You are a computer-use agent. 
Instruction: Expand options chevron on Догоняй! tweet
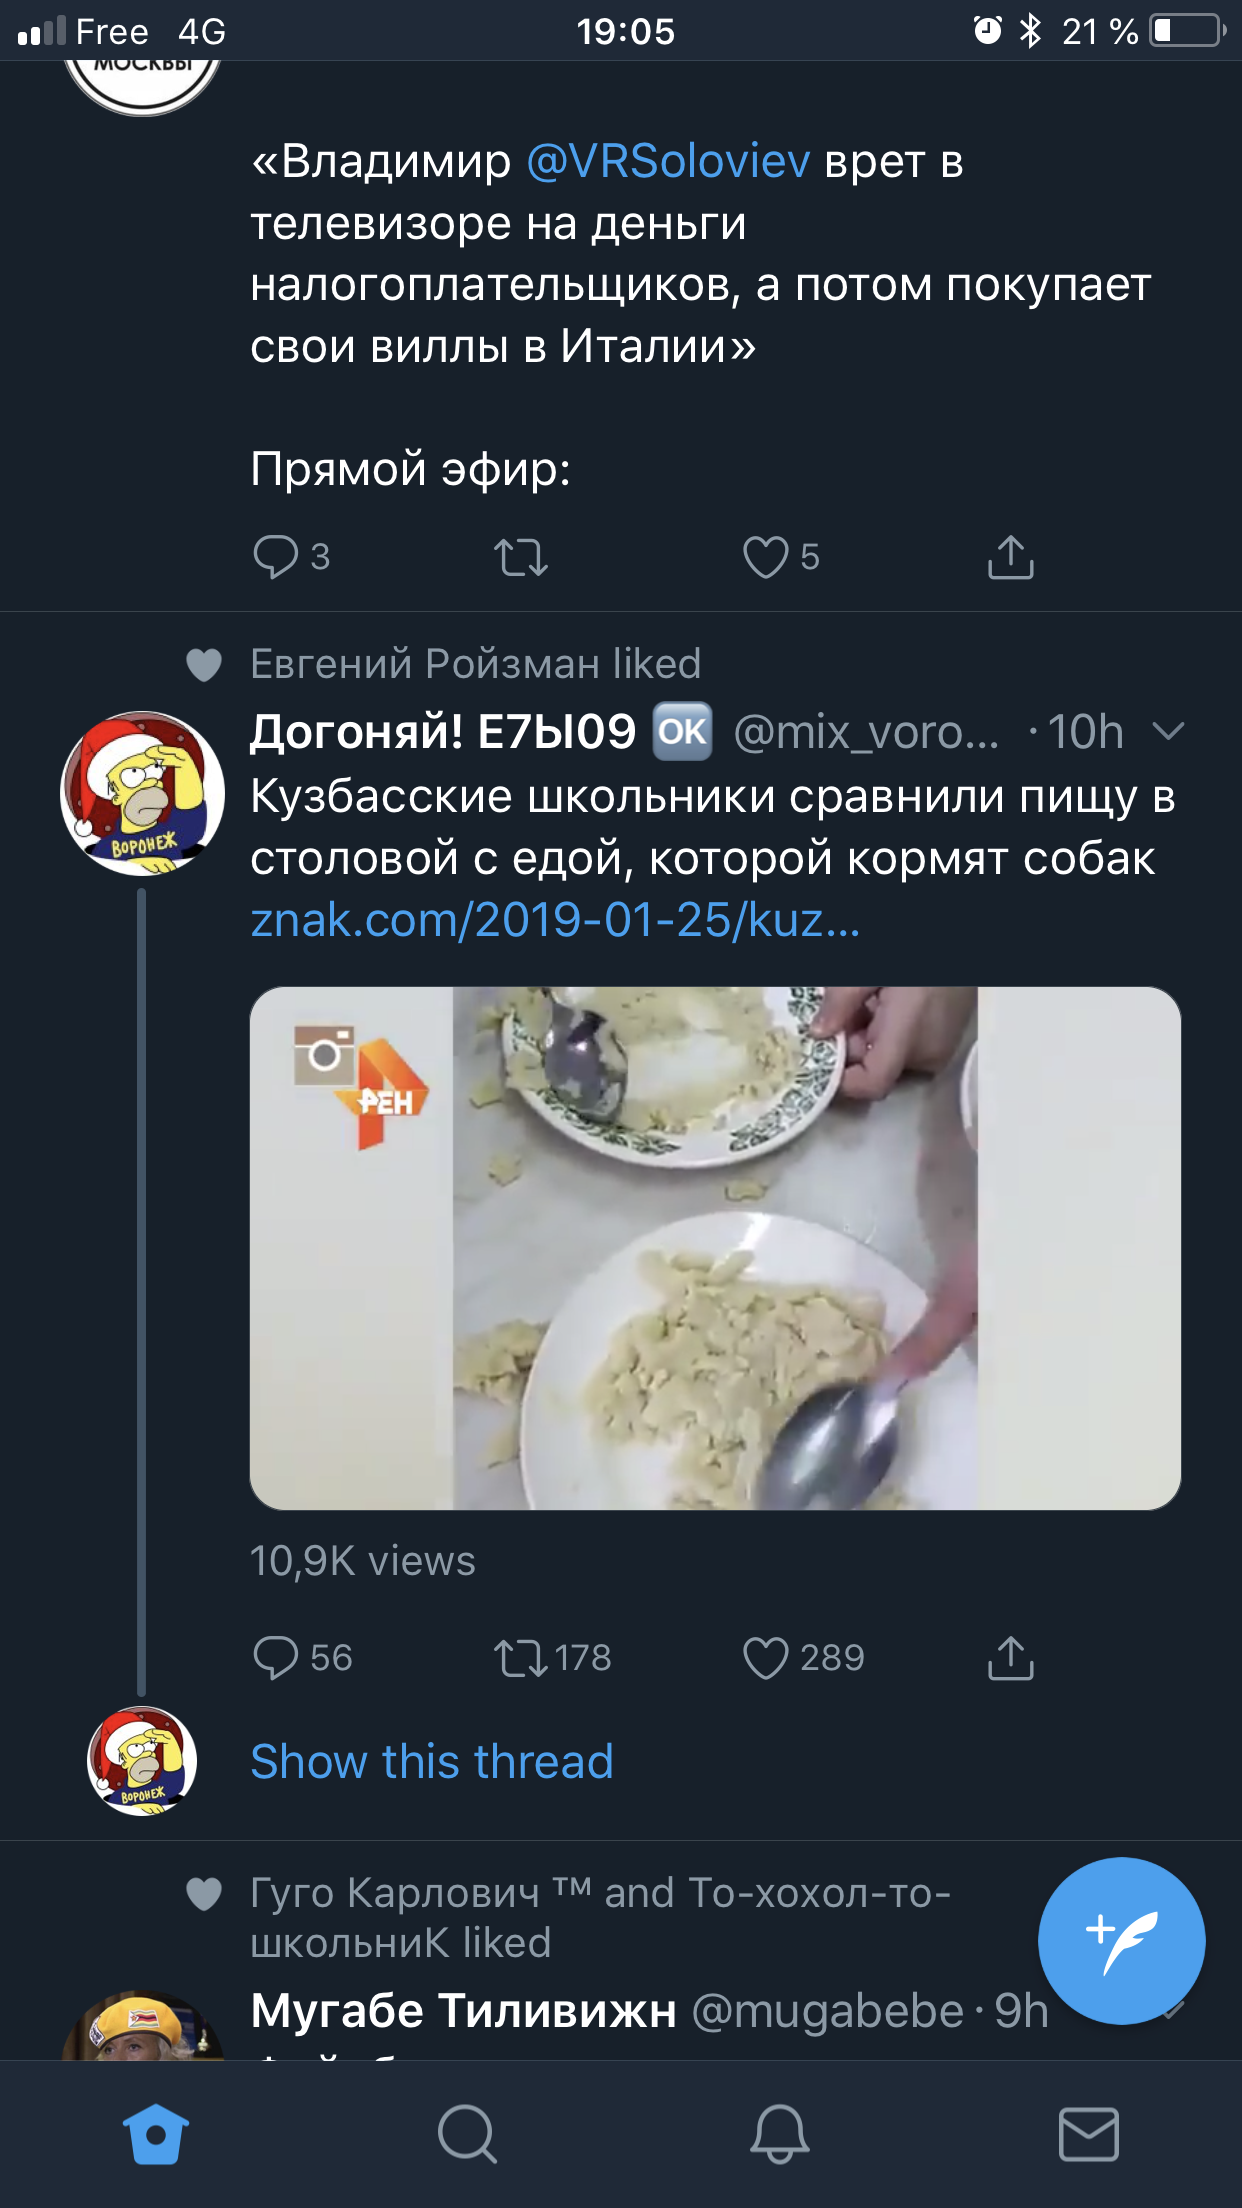point(1168,732)
